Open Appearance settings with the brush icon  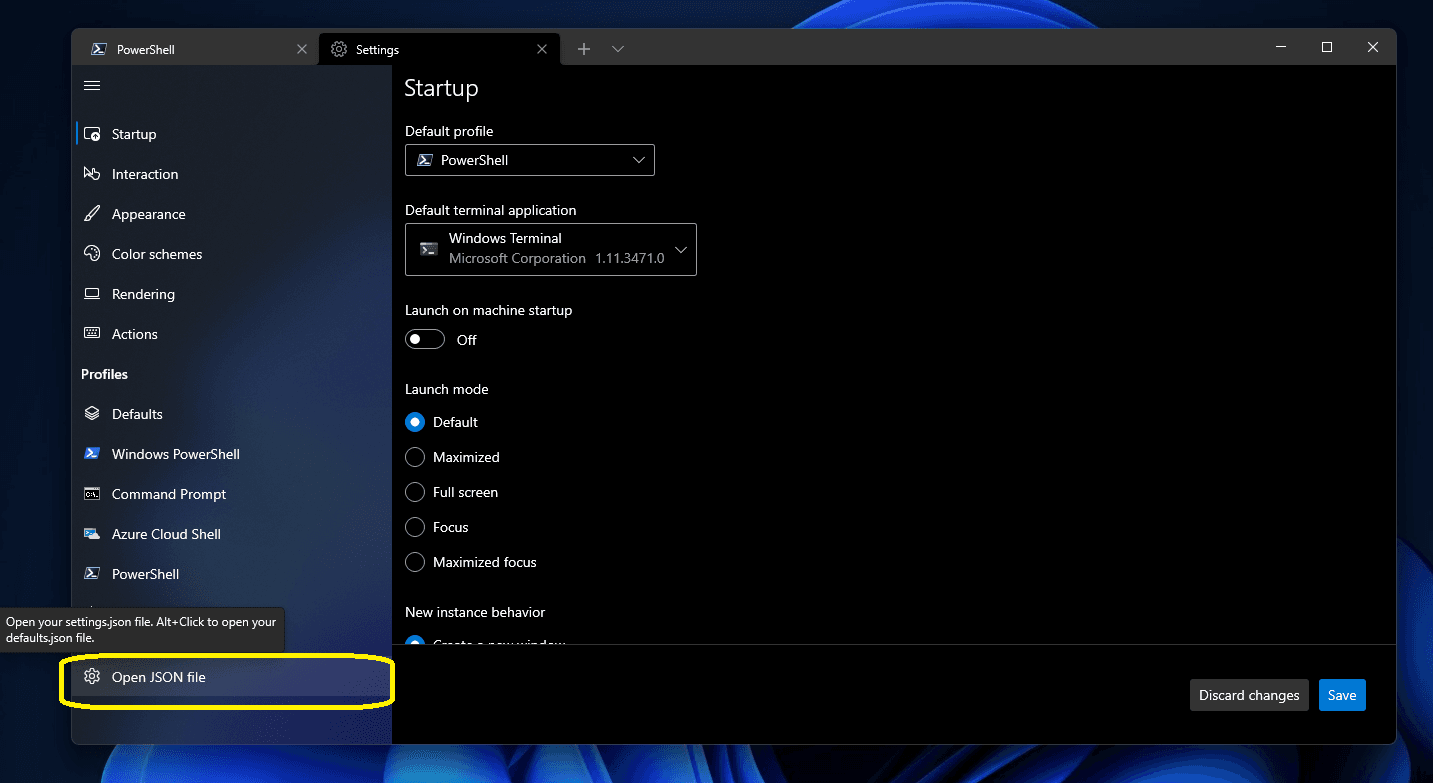pos(233,214)
